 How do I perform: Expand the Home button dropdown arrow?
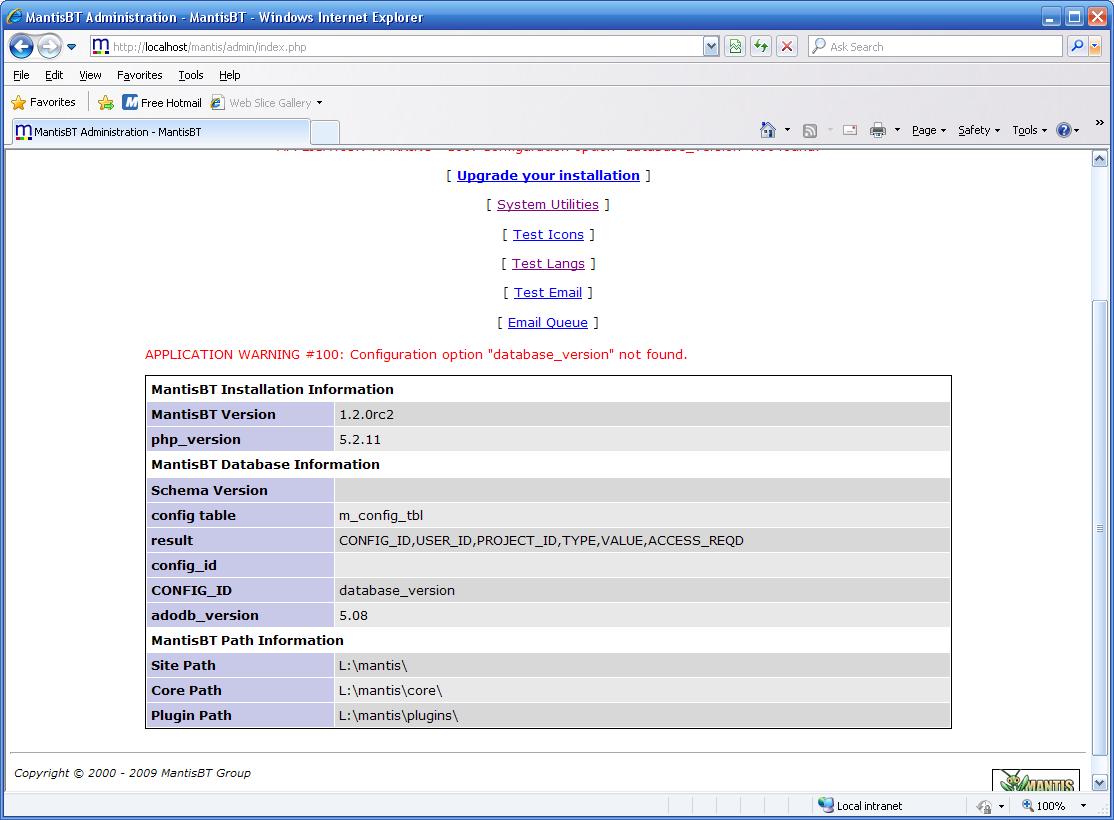point(787,130)
